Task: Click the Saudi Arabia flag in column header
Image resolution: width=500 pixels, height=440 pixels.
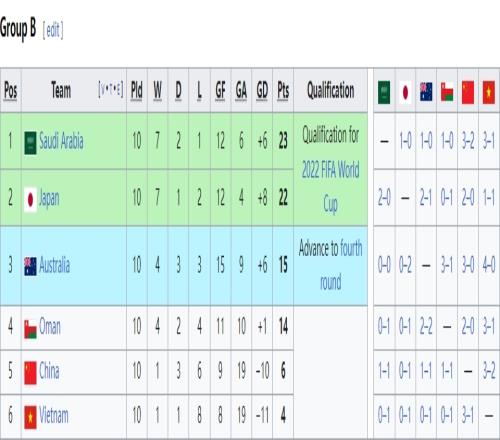Action: (x=384, y=92)
